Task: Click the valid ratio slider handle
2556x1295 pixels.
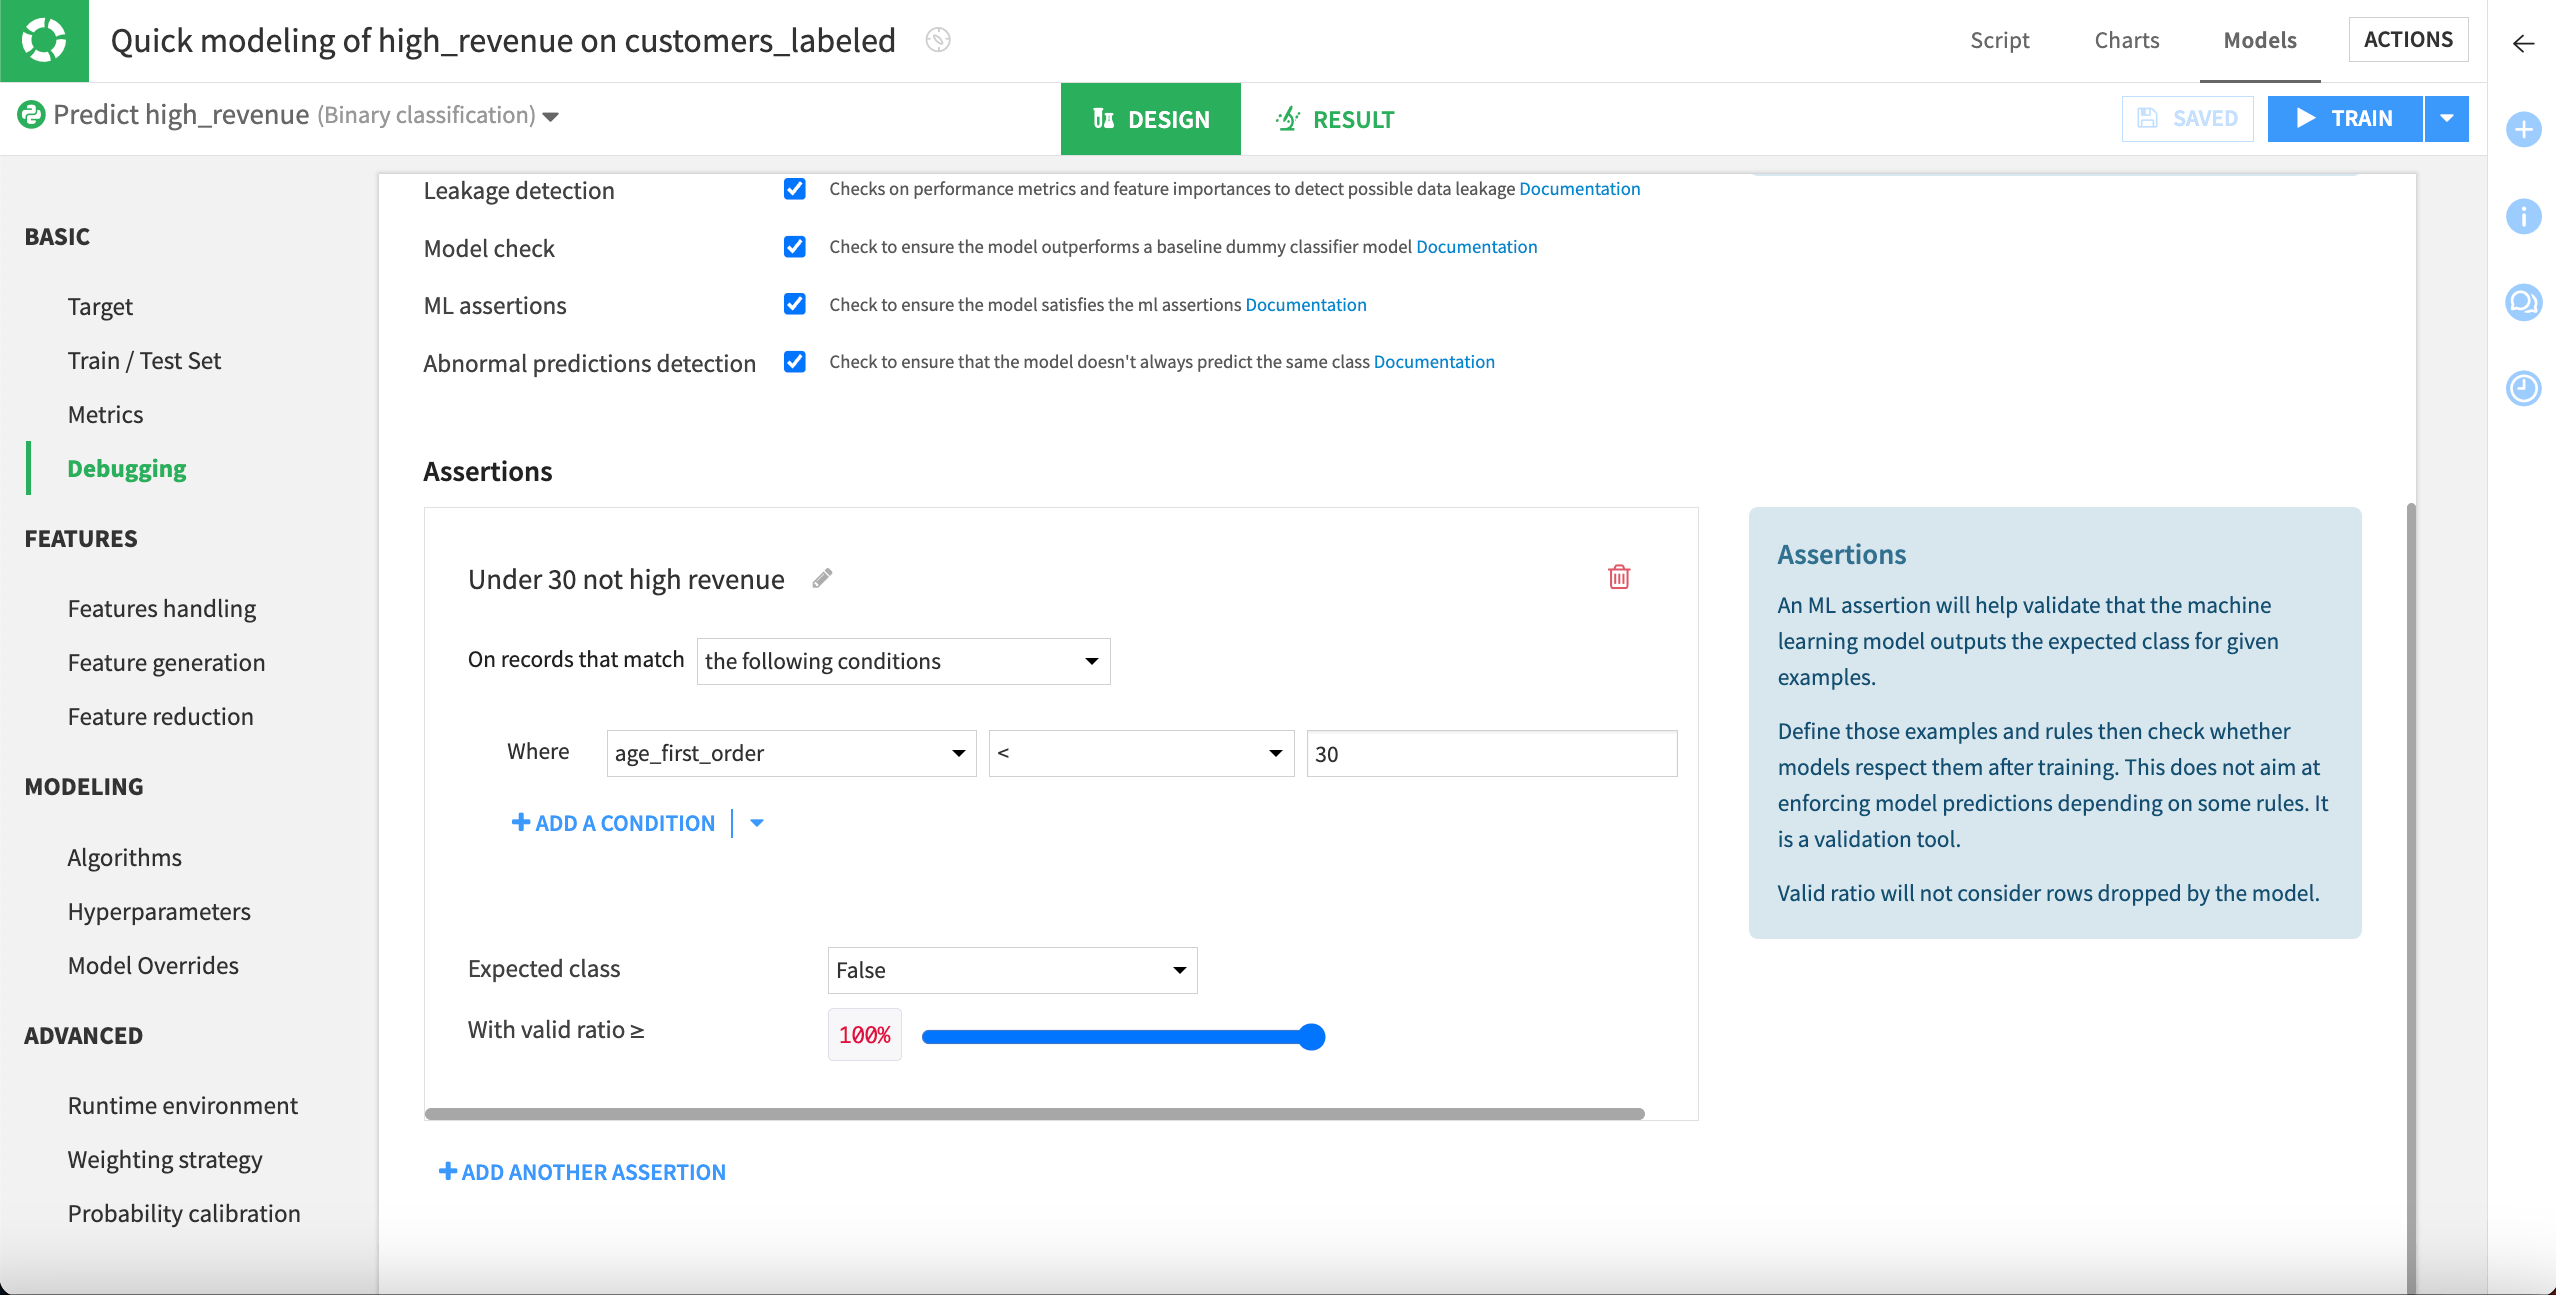Action: [1311, 1037]
